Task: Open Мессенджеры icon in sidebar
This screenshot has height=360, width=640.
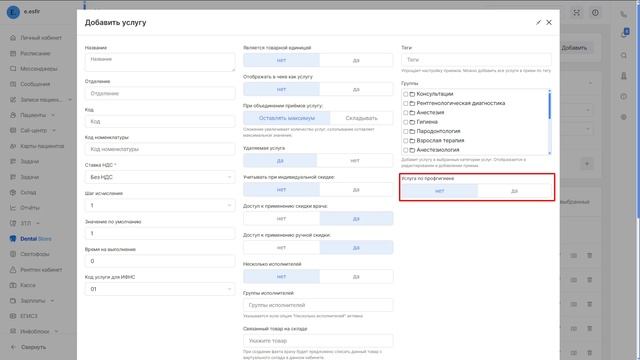Action: pyautogui.click(x=13, y=69)
